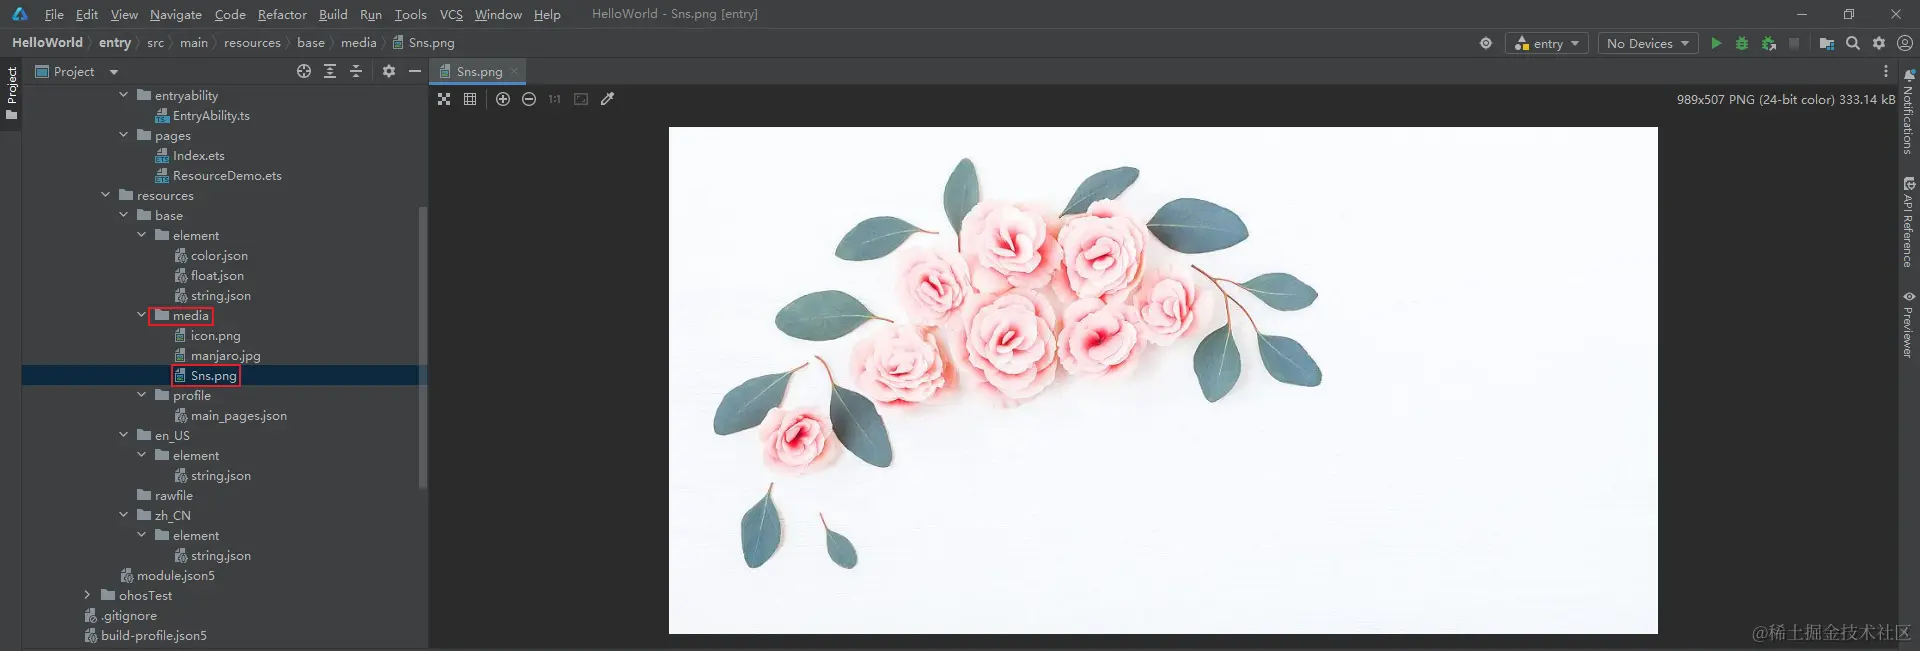This screenshot has width=1920, height=651.
Task: Open user account profile icon
Action: coord(1905,43)
